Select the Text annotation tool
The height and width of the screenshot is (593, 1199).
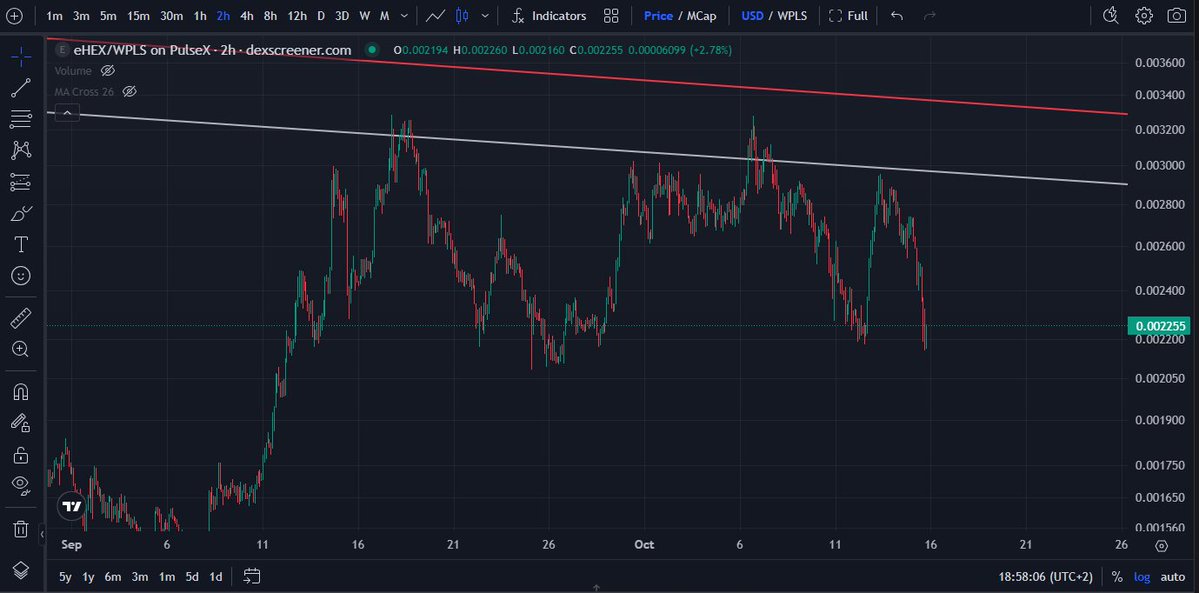(21, 245)
